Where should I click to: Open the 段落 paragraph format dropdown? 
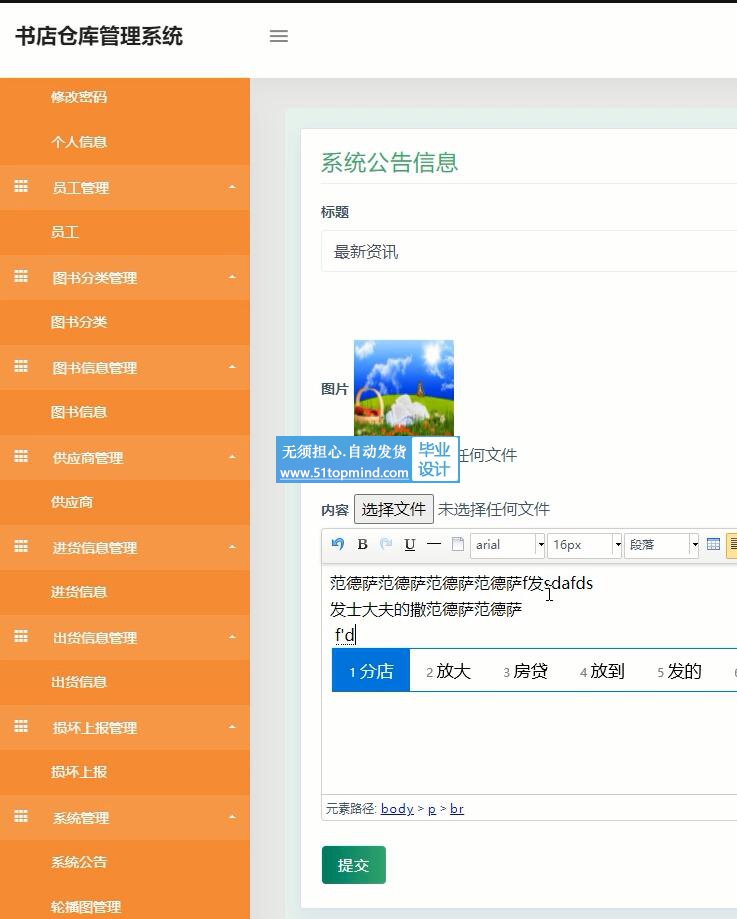coord(661,545)
